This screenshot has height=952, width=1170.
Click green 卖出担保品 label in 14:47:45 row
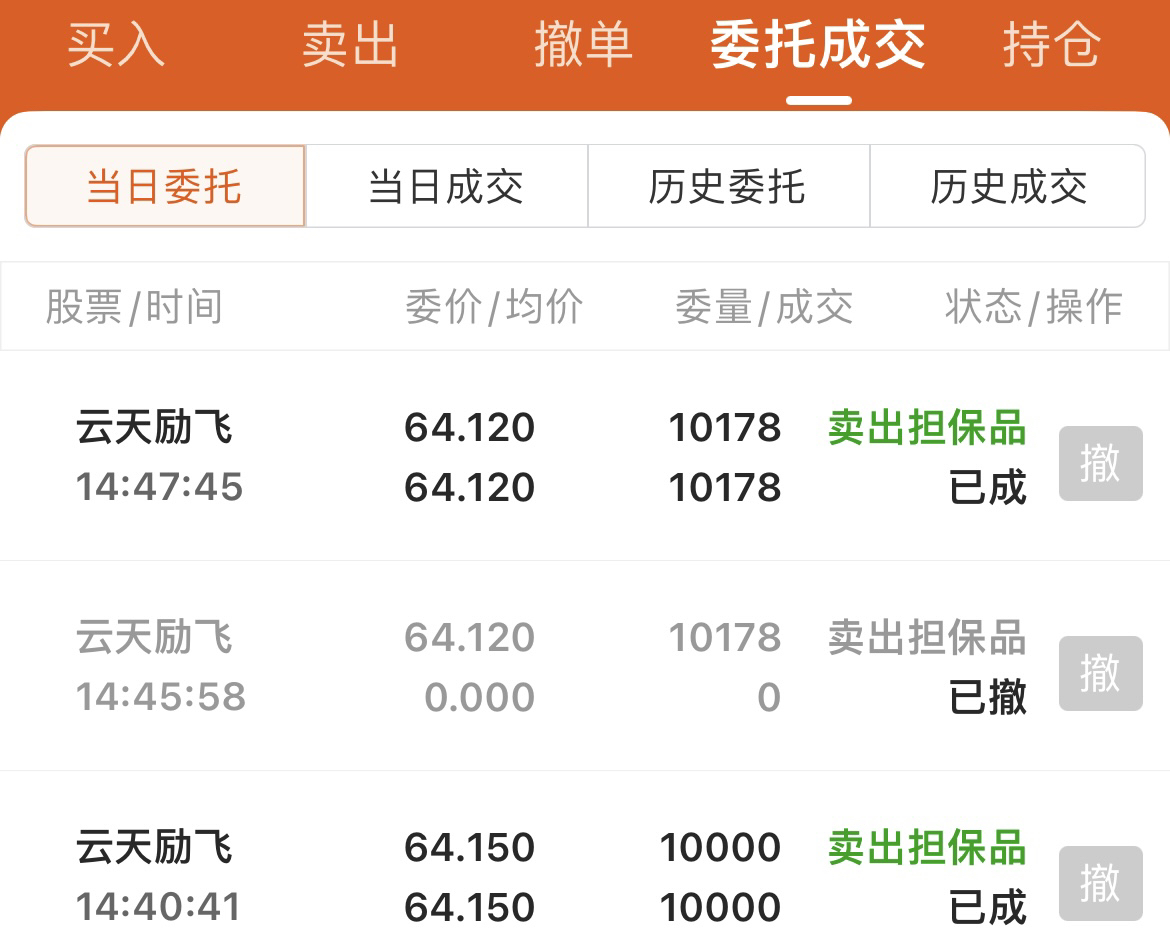click(927, 428)
